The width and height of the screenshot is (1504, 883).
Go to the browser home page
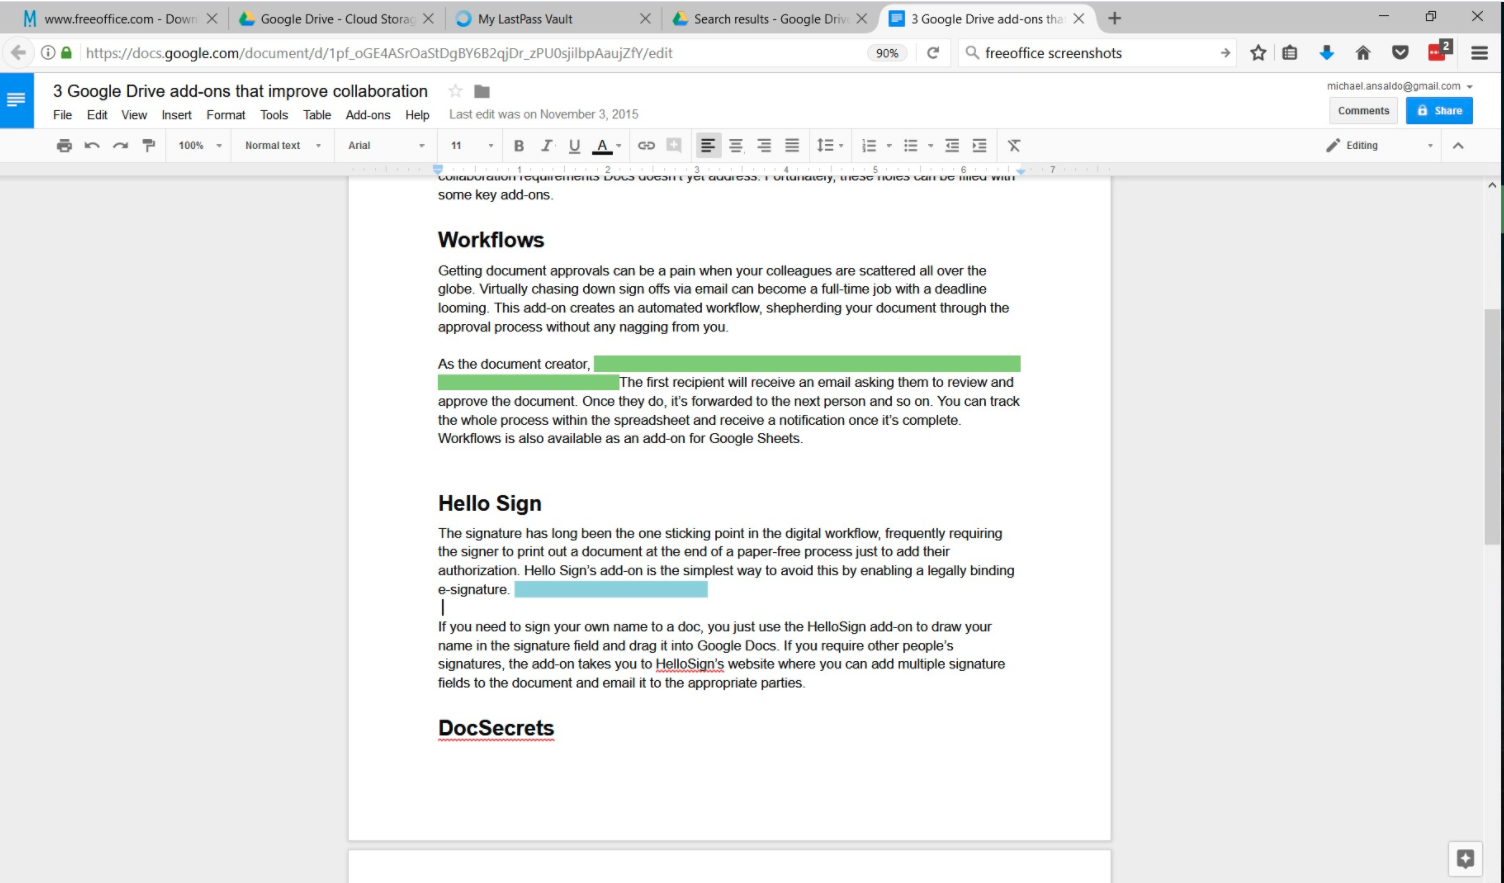tap(1362, 53)
